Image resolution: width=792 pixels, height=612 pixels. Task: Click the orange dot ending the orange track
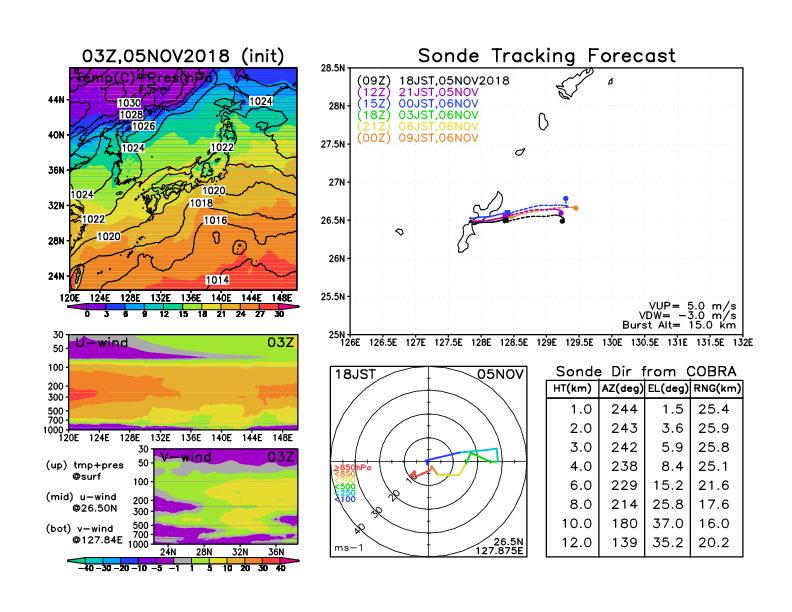tap(576, 208)
